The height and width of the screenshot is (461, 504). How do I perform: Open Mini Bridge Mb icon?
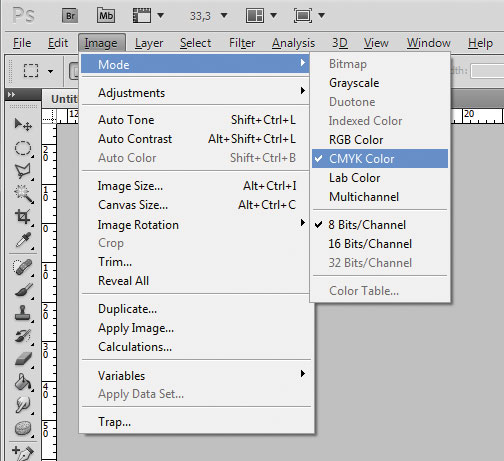(x=106, y=16)
